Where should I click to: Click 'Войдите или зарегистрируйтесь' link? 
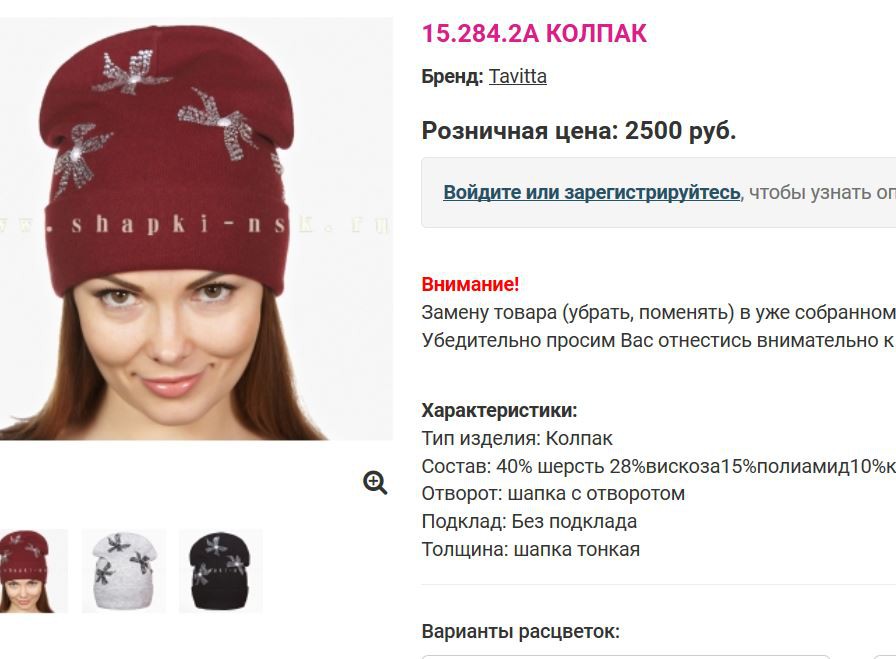pos(592,192)
